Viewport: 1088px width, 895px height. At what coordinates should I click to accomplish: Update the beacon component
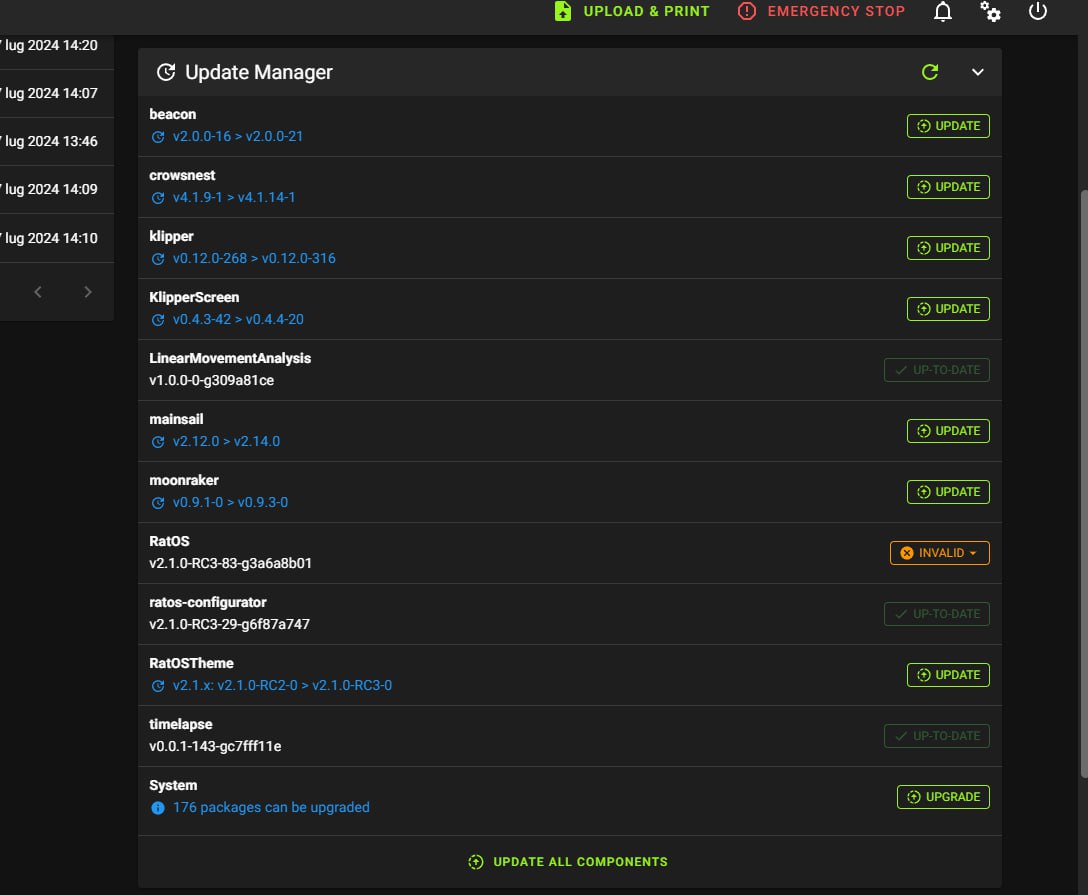[948, 126]
